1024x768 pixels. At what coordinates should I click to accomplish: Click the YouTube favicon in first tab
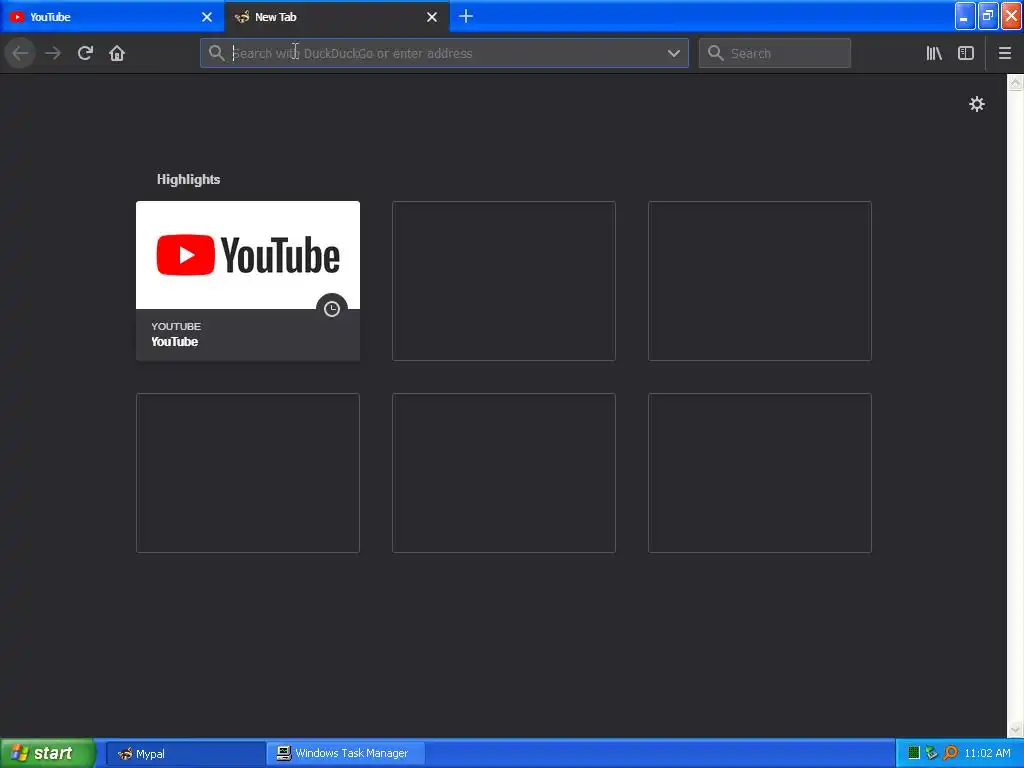pyautogui.click(x=17, y=17)
